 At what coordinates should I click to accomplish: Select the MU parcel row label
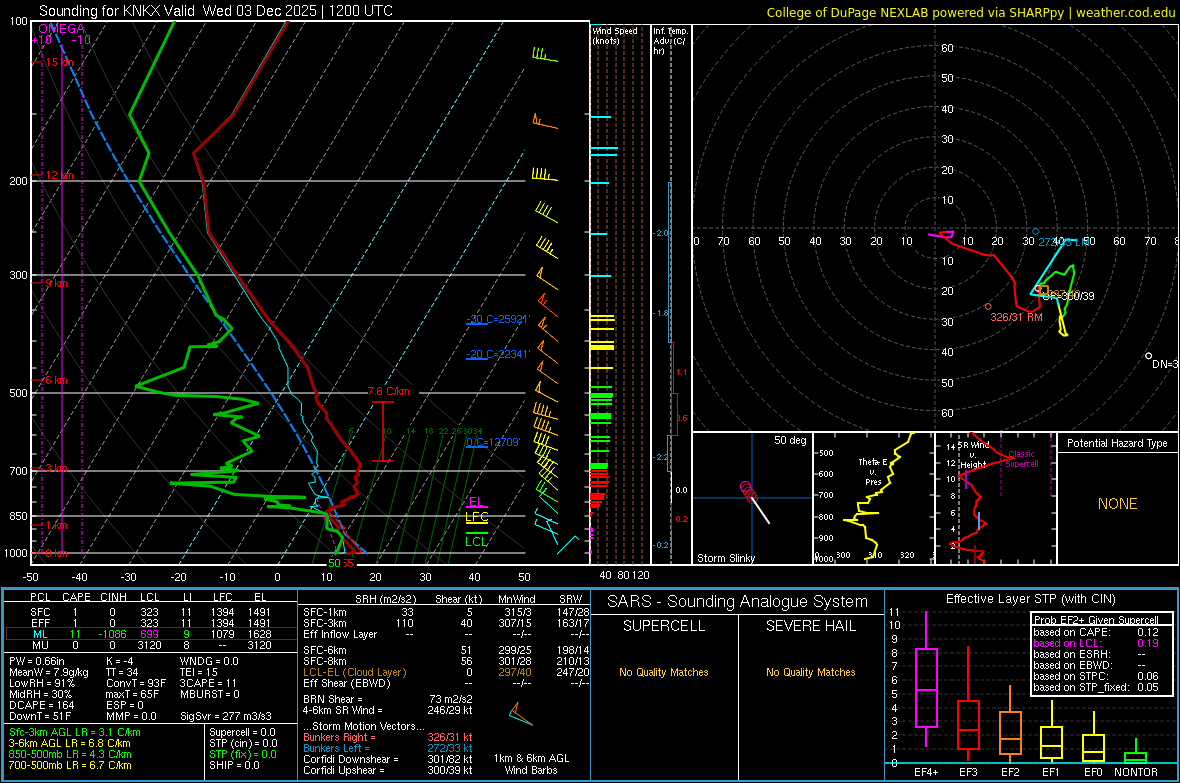pos(40,645)
